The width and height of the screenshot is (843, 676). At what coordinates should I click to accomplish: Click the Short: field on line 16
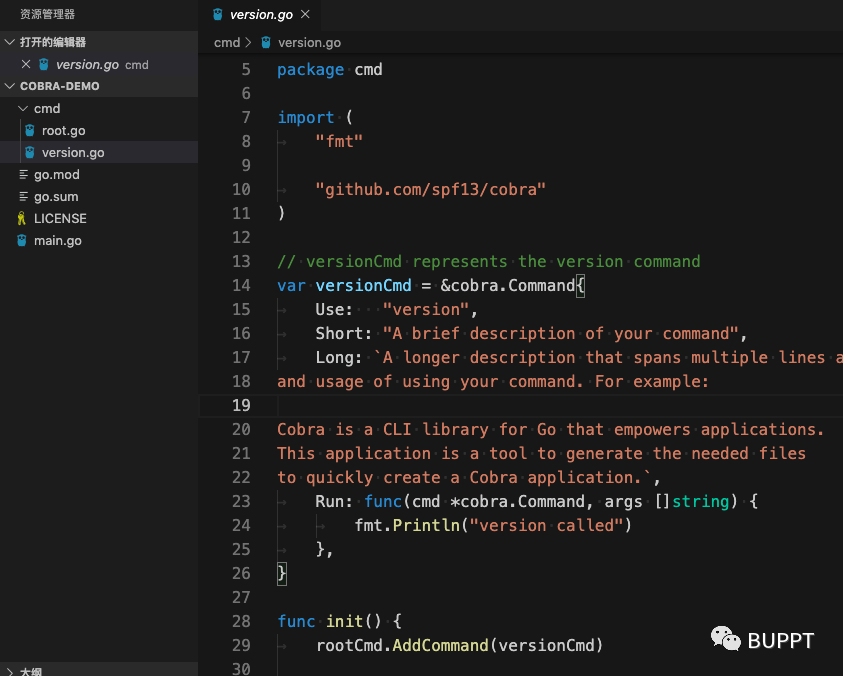click(x=344, y=334)
